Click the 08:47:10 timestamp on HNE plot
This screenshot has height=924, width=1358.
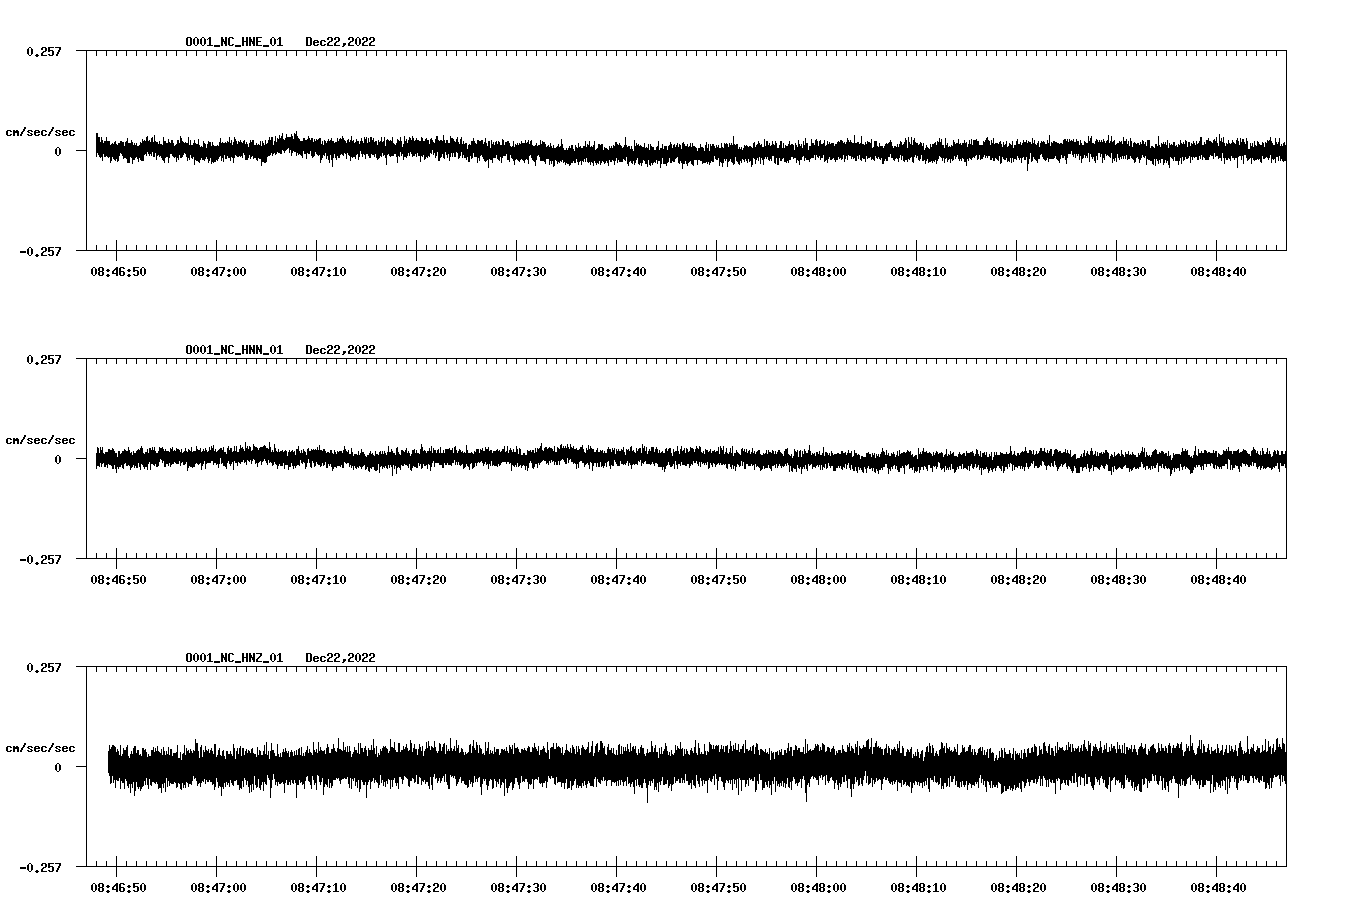317,270
